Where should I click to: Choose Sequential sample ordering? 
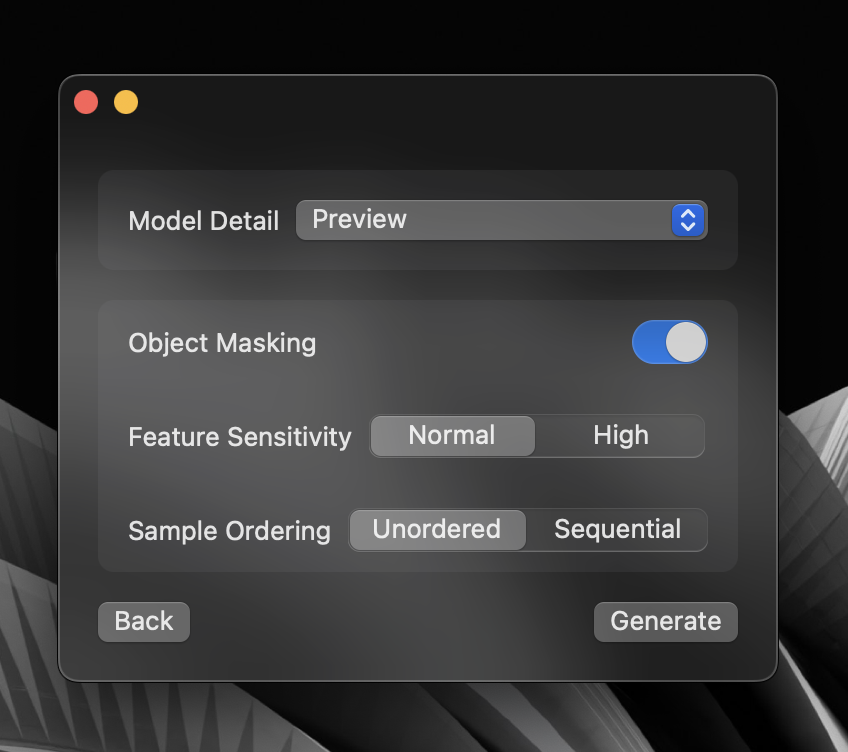point(617,530)
